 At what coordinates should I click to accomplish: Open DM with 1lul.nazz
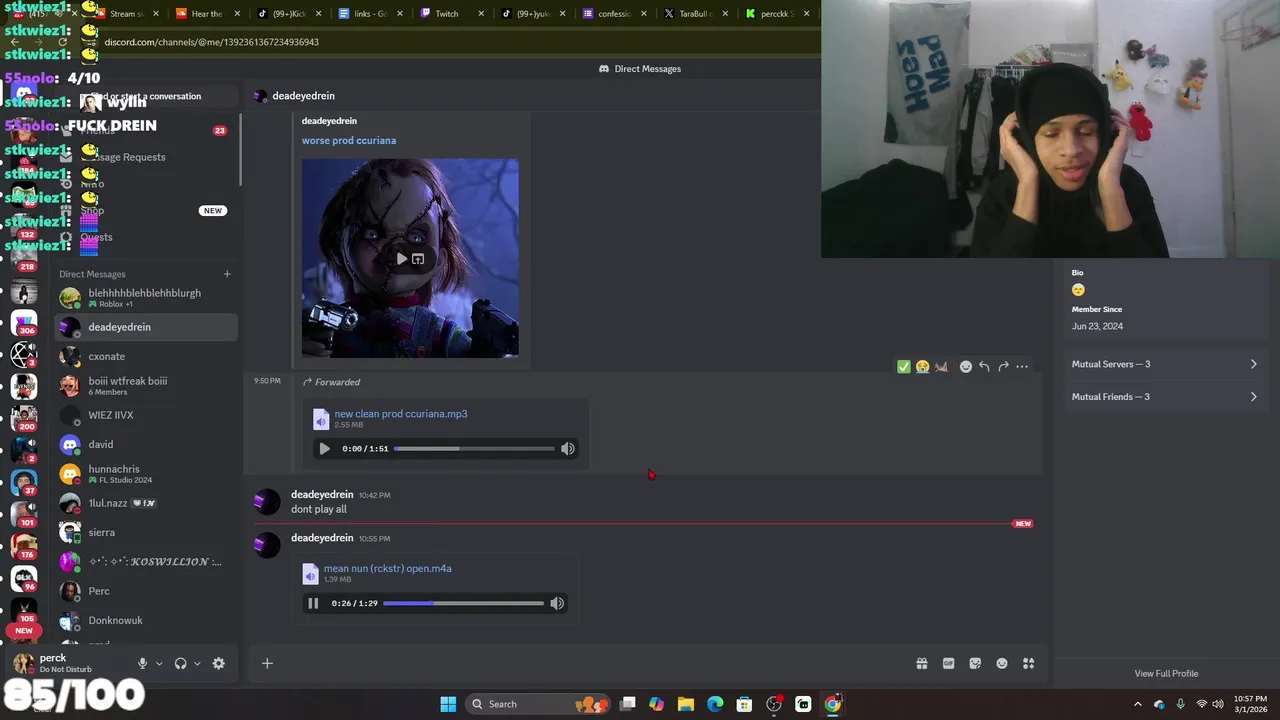point(146,503)
